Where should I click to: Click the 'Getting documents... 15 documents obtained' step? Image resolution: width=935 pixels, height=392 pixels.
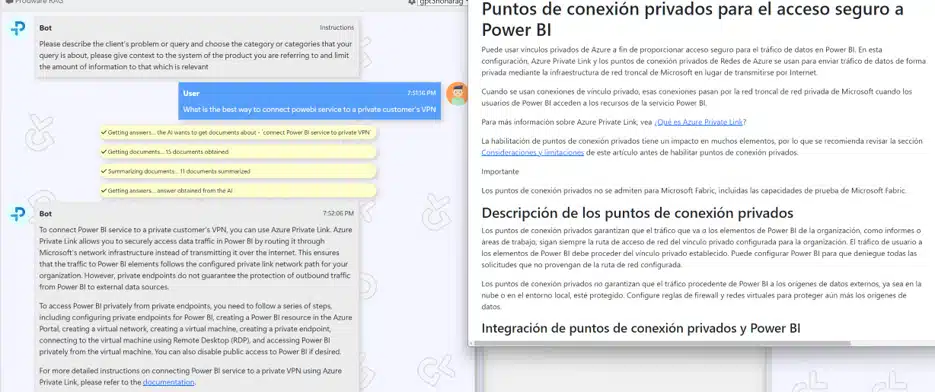click(x=238, y=152)
